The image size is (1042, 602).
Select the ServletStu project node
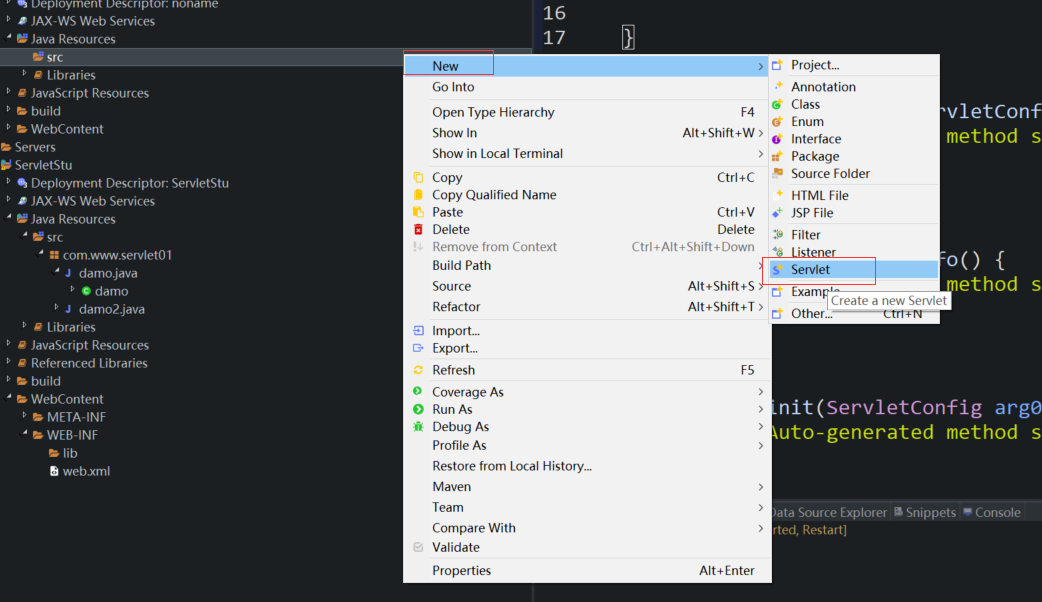(x=43, y=165)
